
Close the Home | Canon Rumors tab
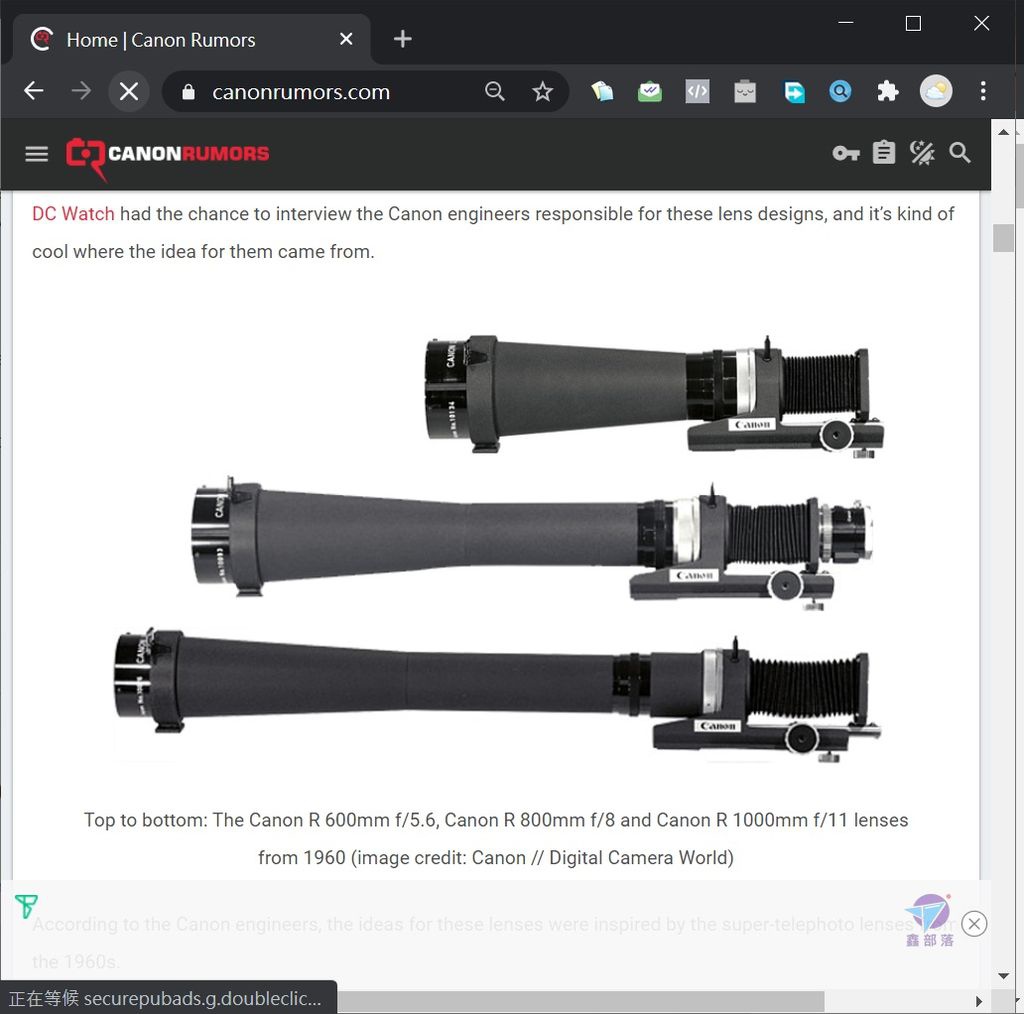pos(346,39)
